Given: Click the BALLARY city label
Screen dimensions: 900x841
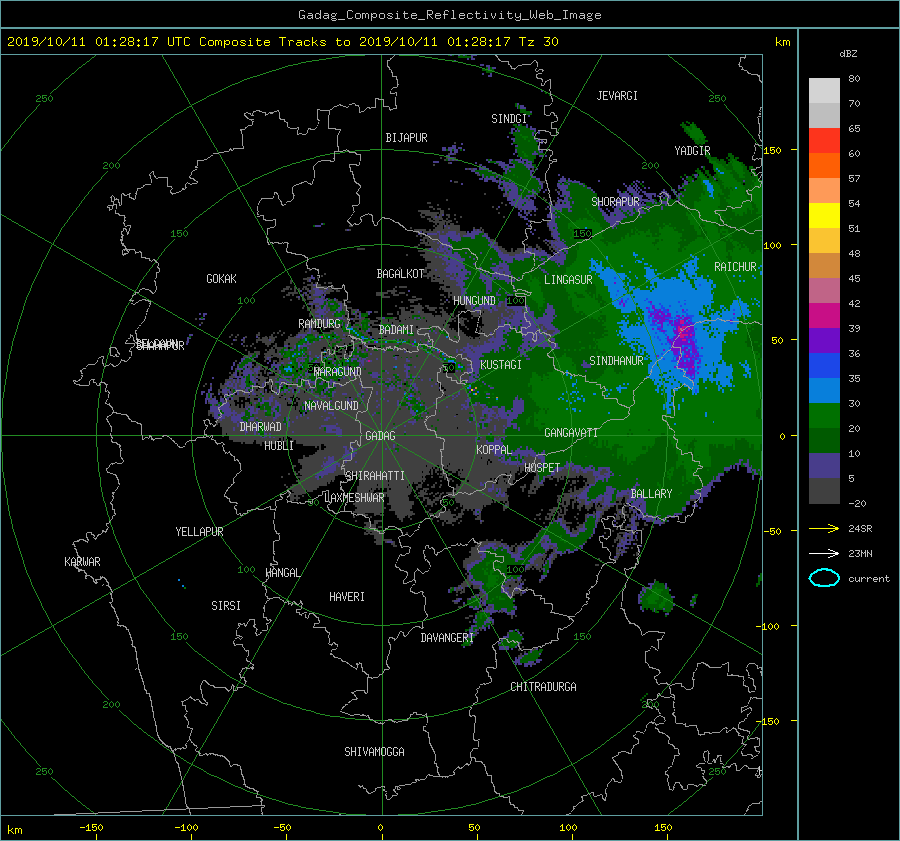Looking at the screenshot, I should (x=651, y=494).
